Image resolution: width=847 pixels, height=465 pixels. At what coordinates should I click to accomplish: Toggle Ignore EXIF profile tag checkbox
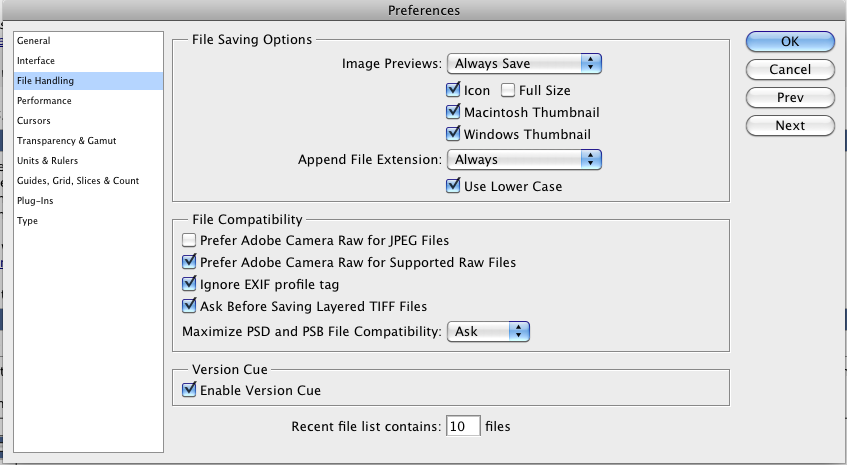189,284
